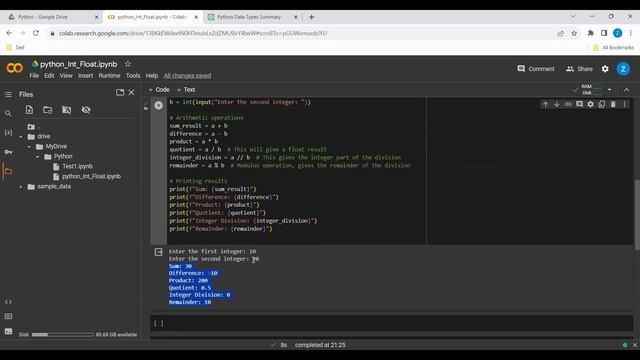
Task: Open the Colab logo home link
Action: pos(14,68)
